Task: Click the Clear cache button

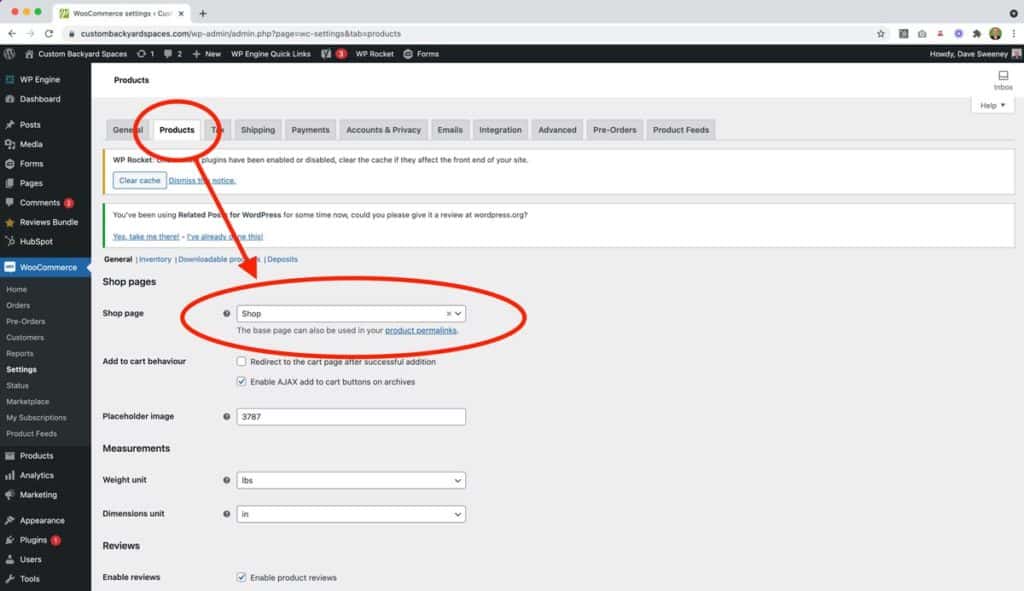Action: (139, 180)
